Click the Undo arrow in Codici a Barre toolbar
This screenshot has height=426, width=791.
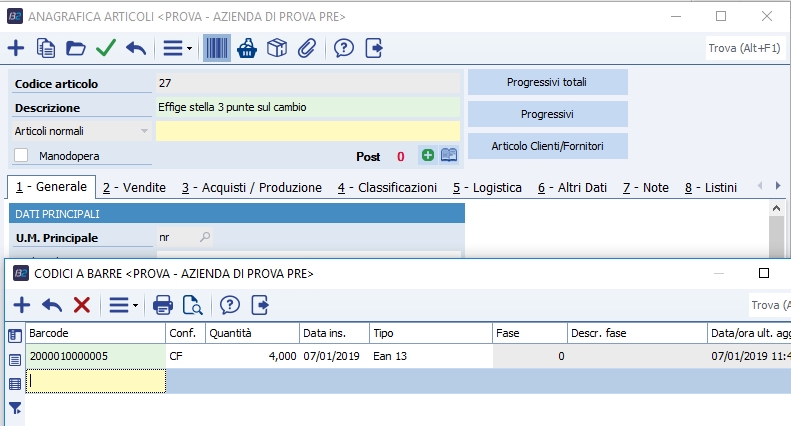click(x=52, y=305)
